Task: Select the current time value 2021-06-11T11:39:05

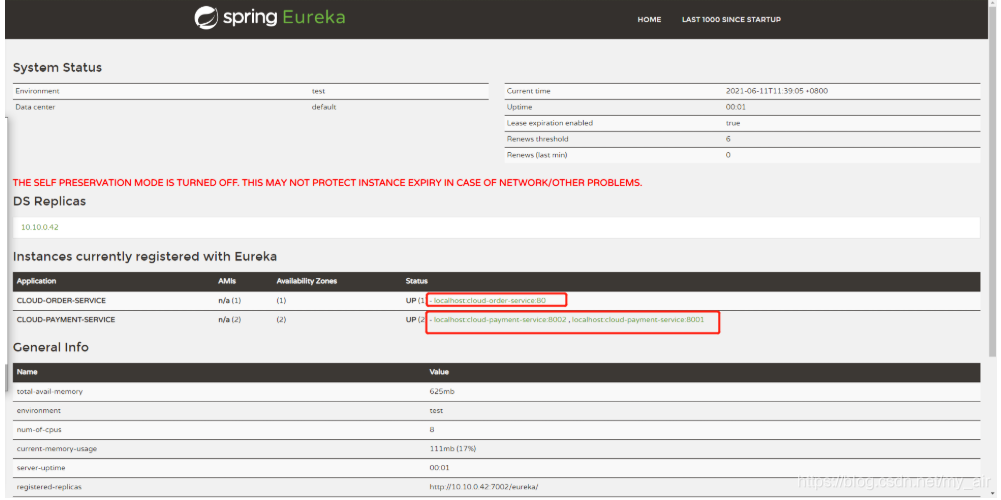Action: [777, 91]
